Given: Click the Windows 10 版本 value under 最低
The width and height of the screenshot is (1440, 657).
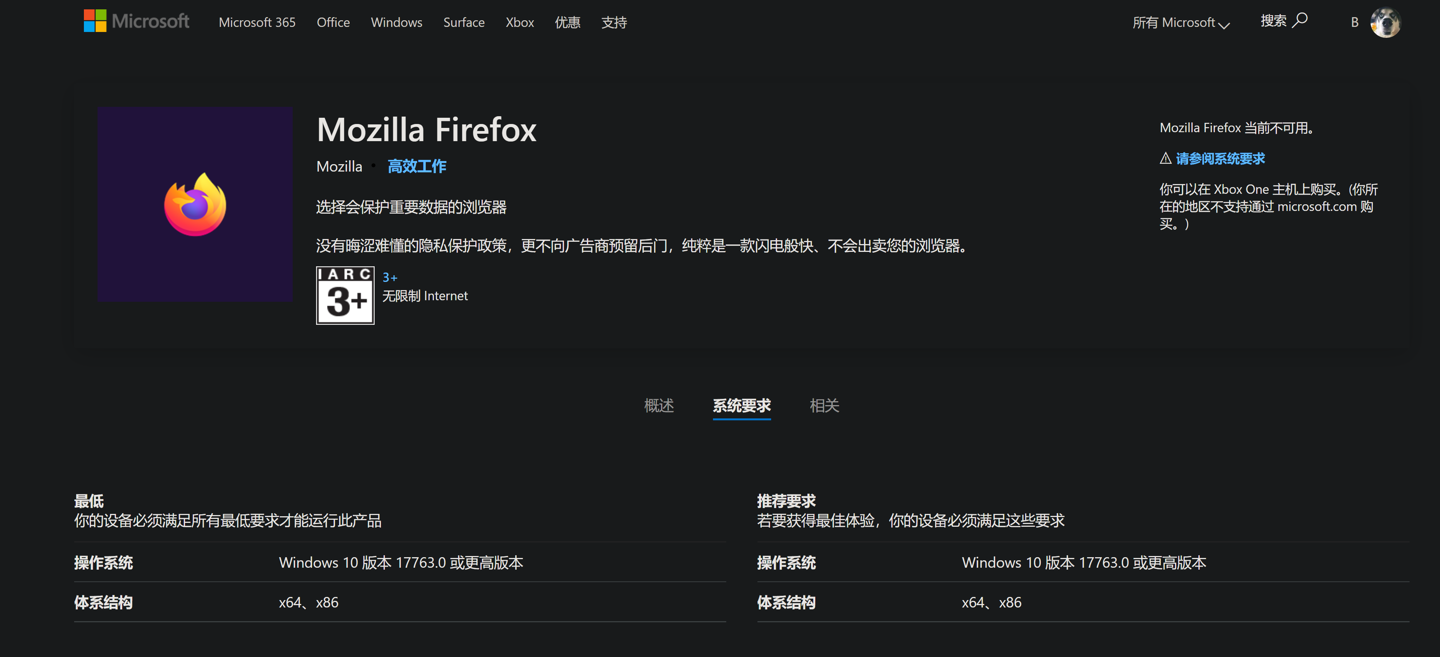Looking at the screenshot, I should tap(401, 562).
